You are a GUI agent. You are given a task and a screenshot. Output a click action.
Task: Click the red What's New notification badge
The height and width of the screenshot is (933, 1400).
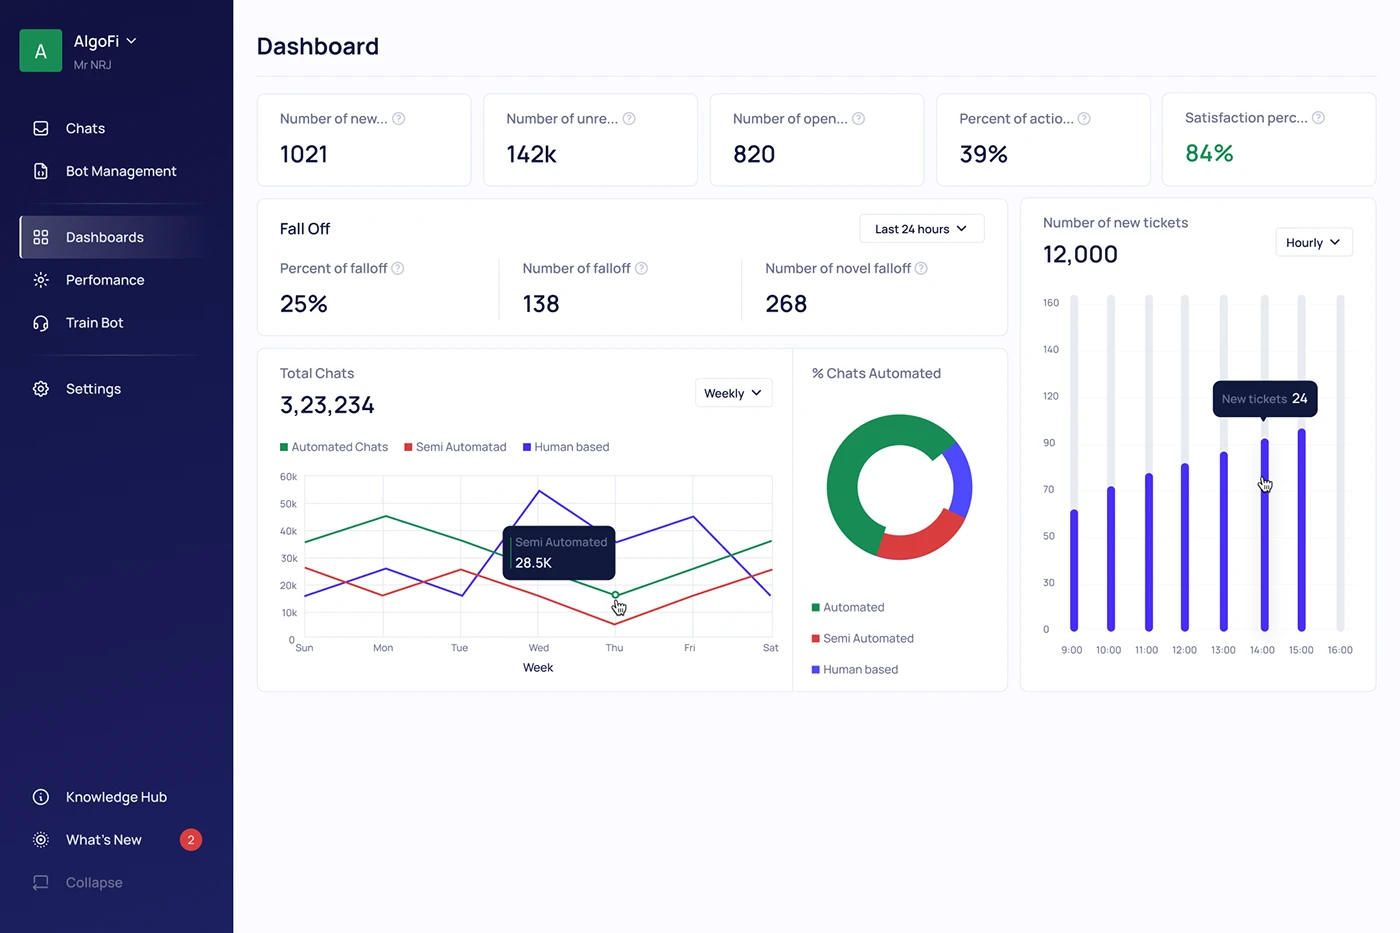pyautogui.click(x=191, y=840)
